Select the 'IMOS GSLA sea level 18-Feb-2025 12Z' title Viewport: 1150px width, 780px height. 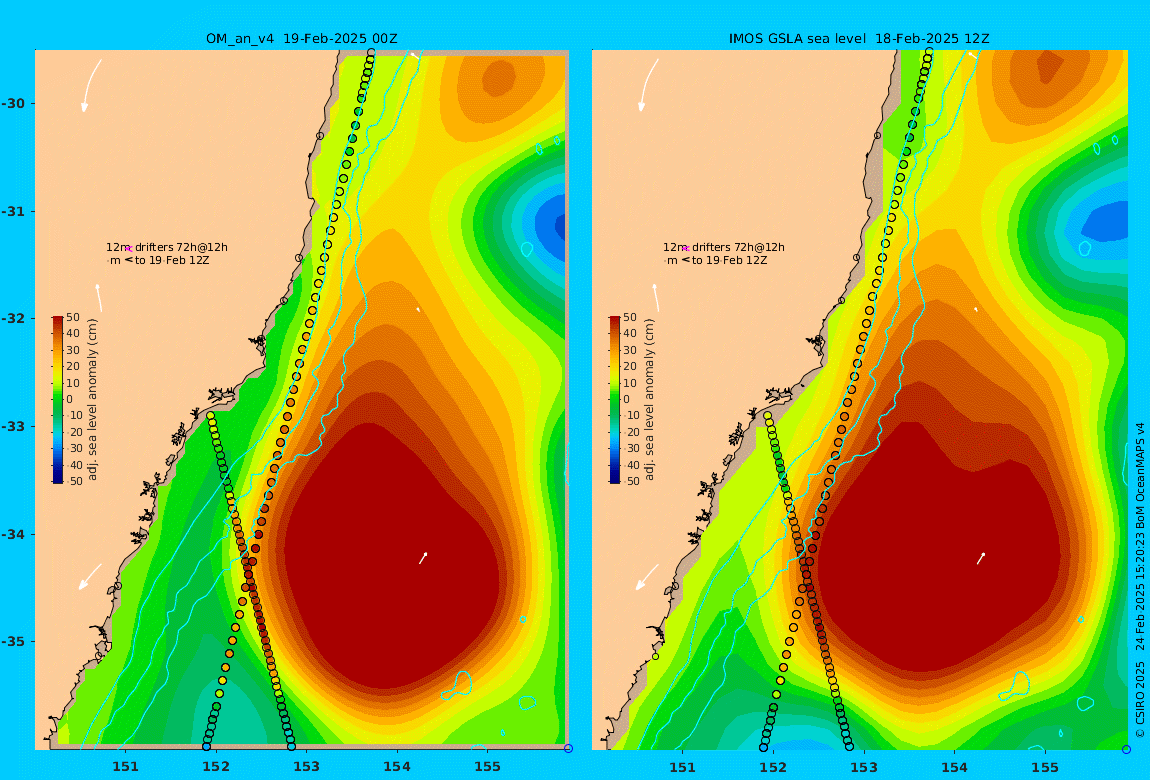pyautogui.click(x=859, y=39)
